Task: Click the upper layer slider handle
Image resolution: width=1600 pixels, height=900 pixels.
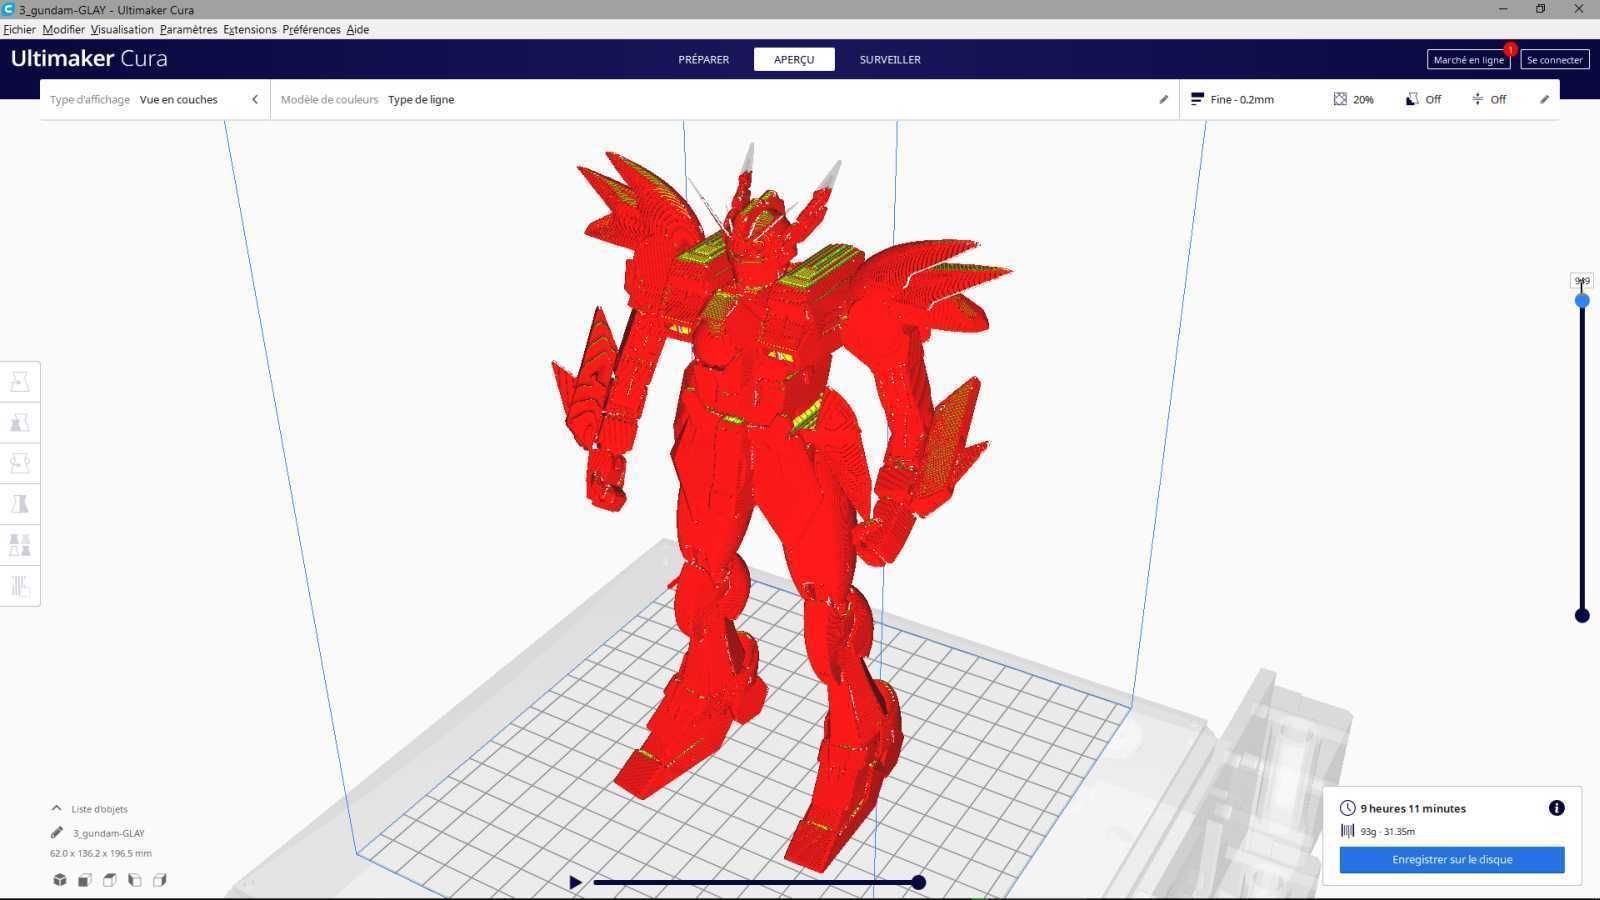Action: tap(1582, 300)
